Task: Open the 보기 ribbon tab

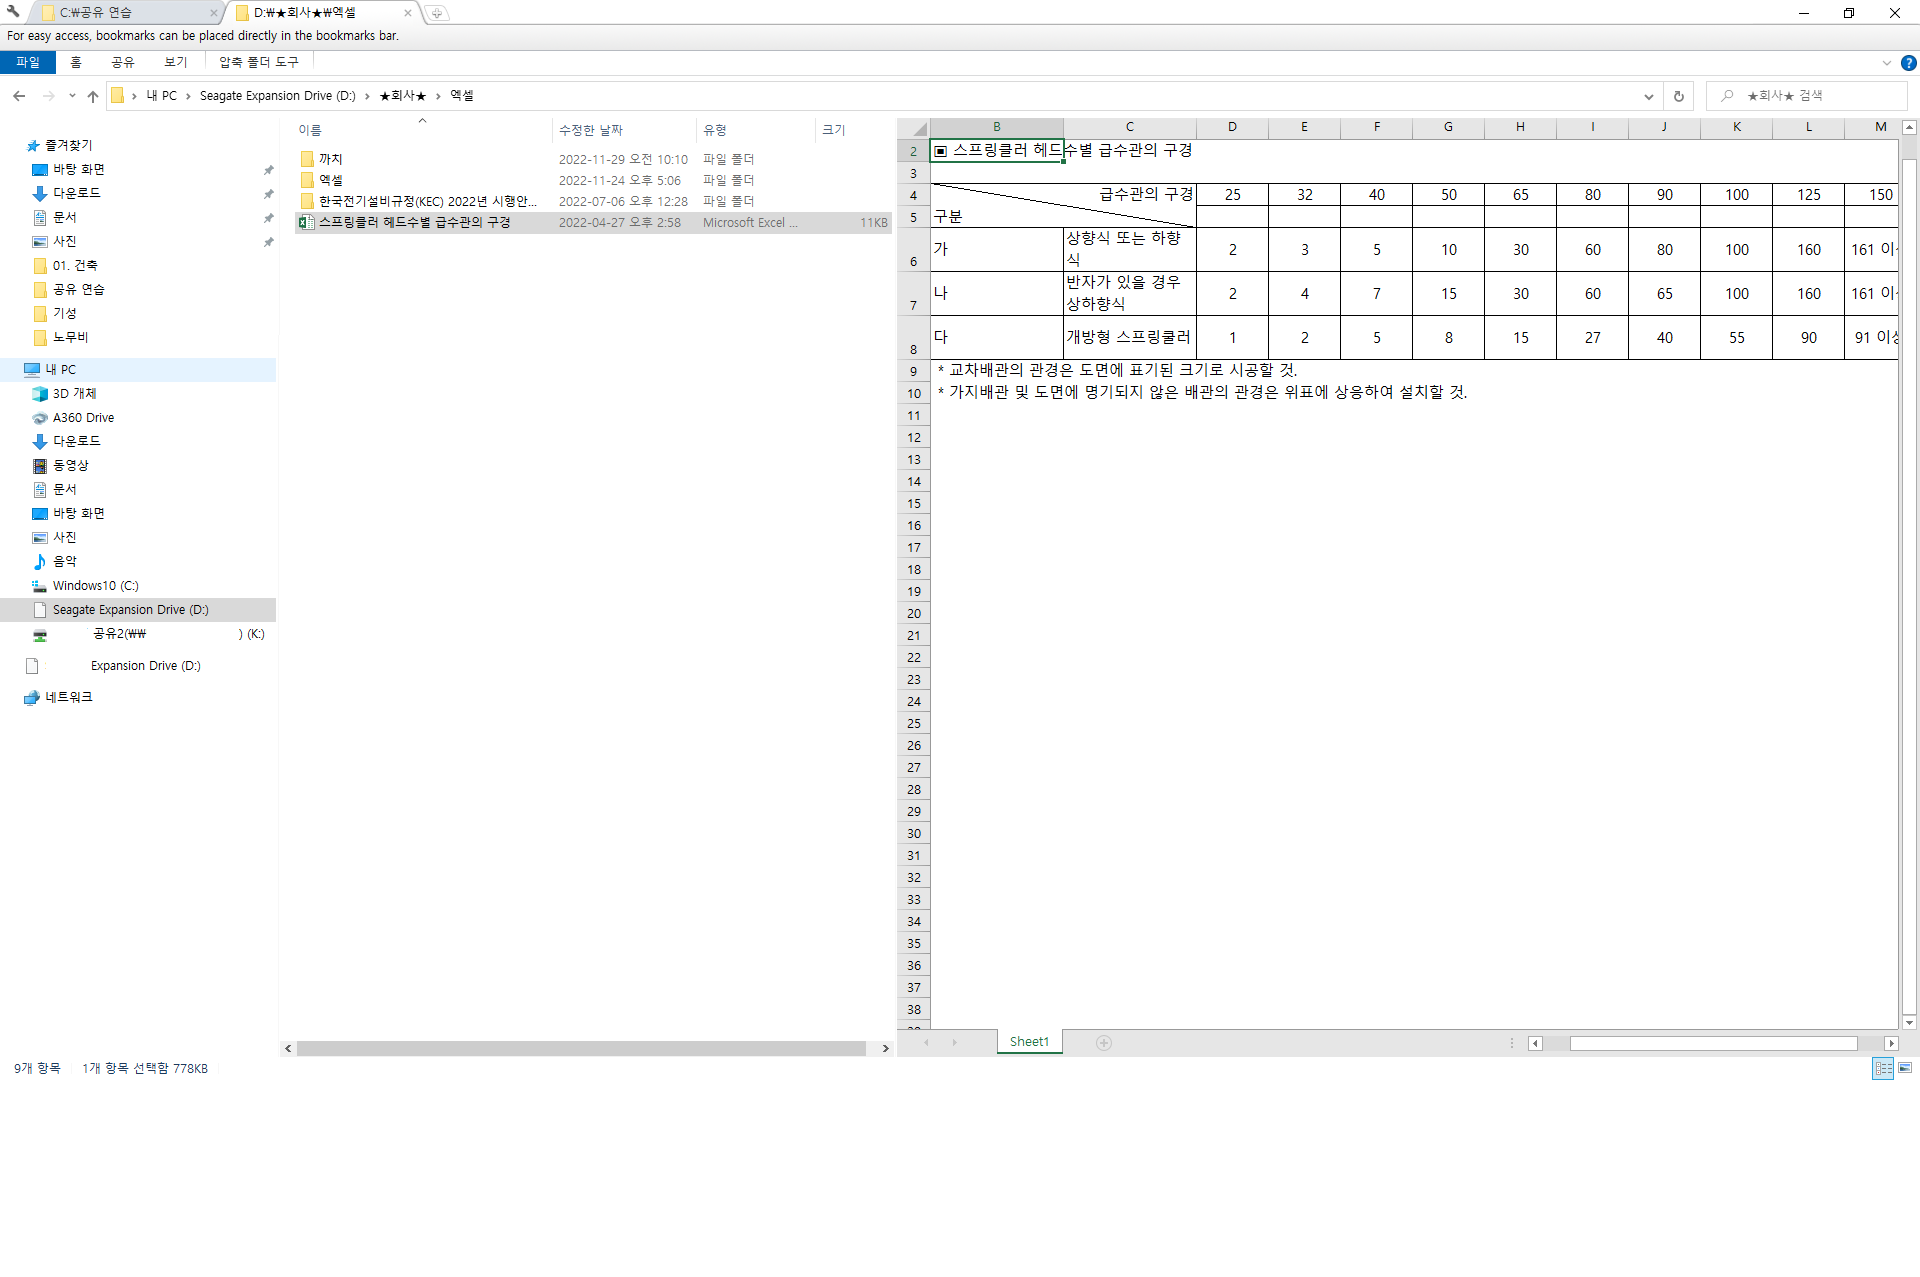Action: pos(176,62)
